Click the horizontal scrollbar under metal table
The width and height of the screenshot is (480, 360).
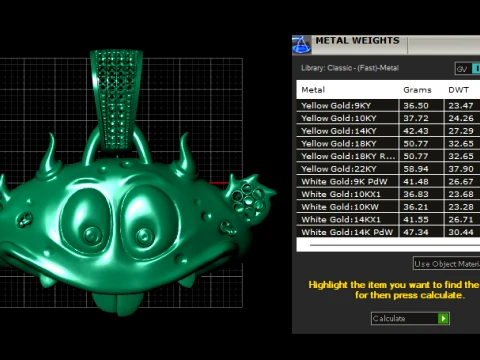pyautogui.click(x=394, y=245)
